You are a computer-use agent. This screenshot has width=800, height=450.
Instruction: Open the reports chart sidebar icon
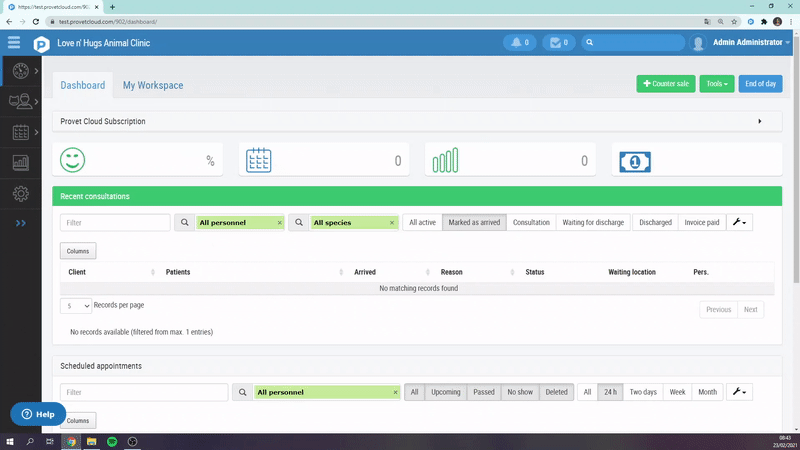pyautogui.click(x=19, y=162)
